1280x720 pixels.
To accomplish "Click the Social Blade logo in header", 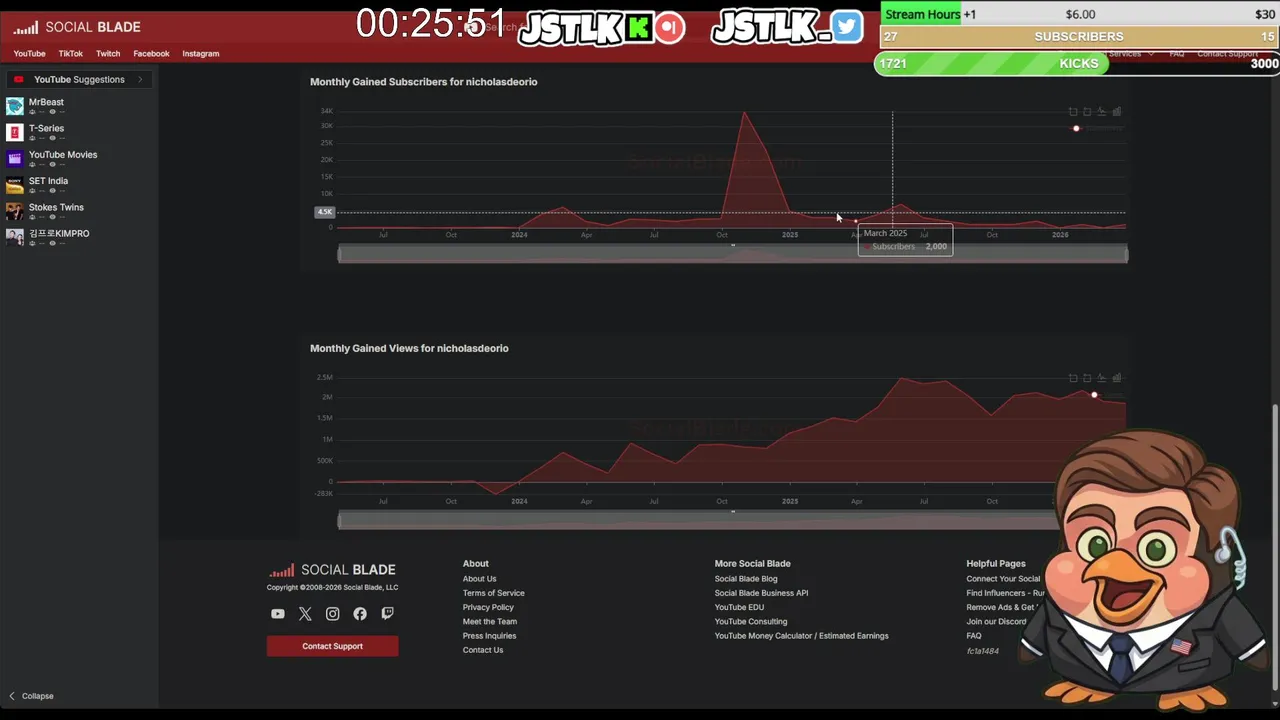I will tap(77, 27).
